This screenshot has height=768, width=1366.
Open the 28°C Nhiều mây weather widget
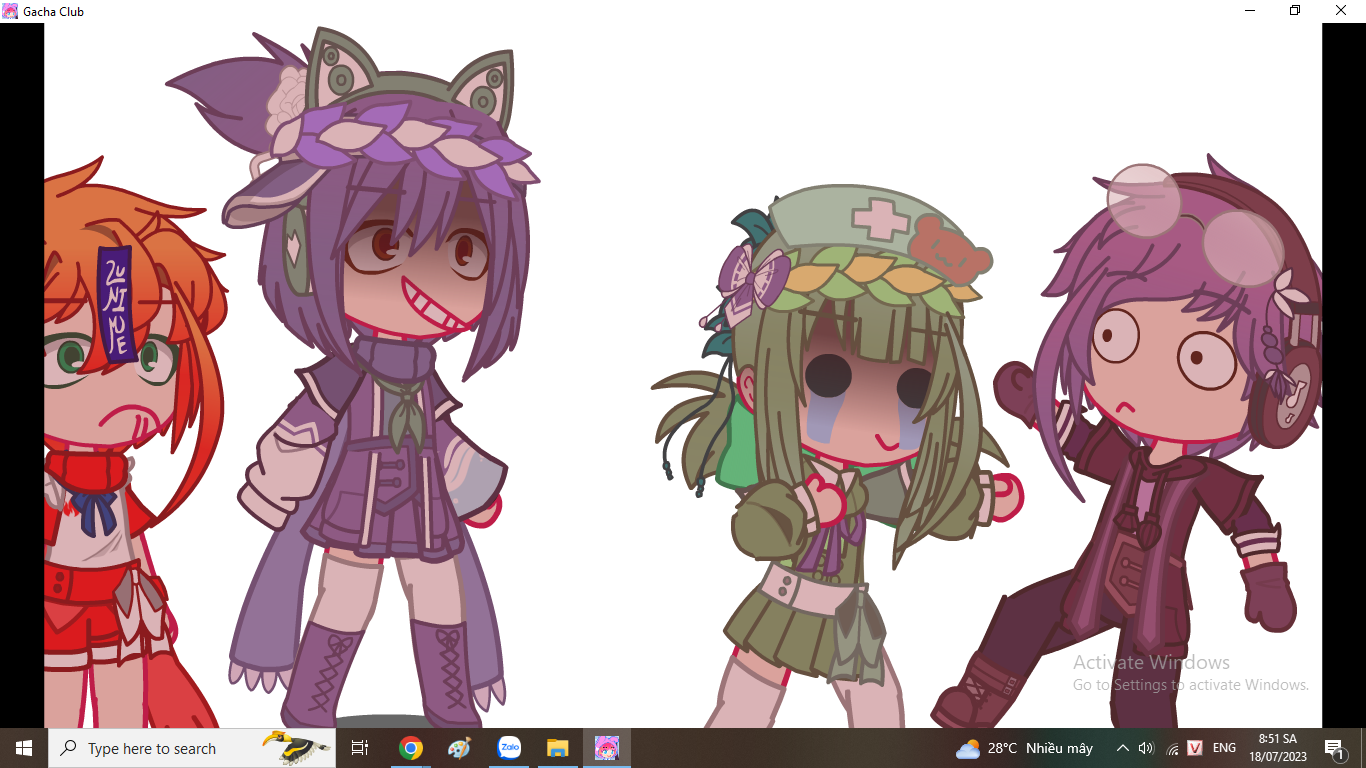click(1025, 748)
